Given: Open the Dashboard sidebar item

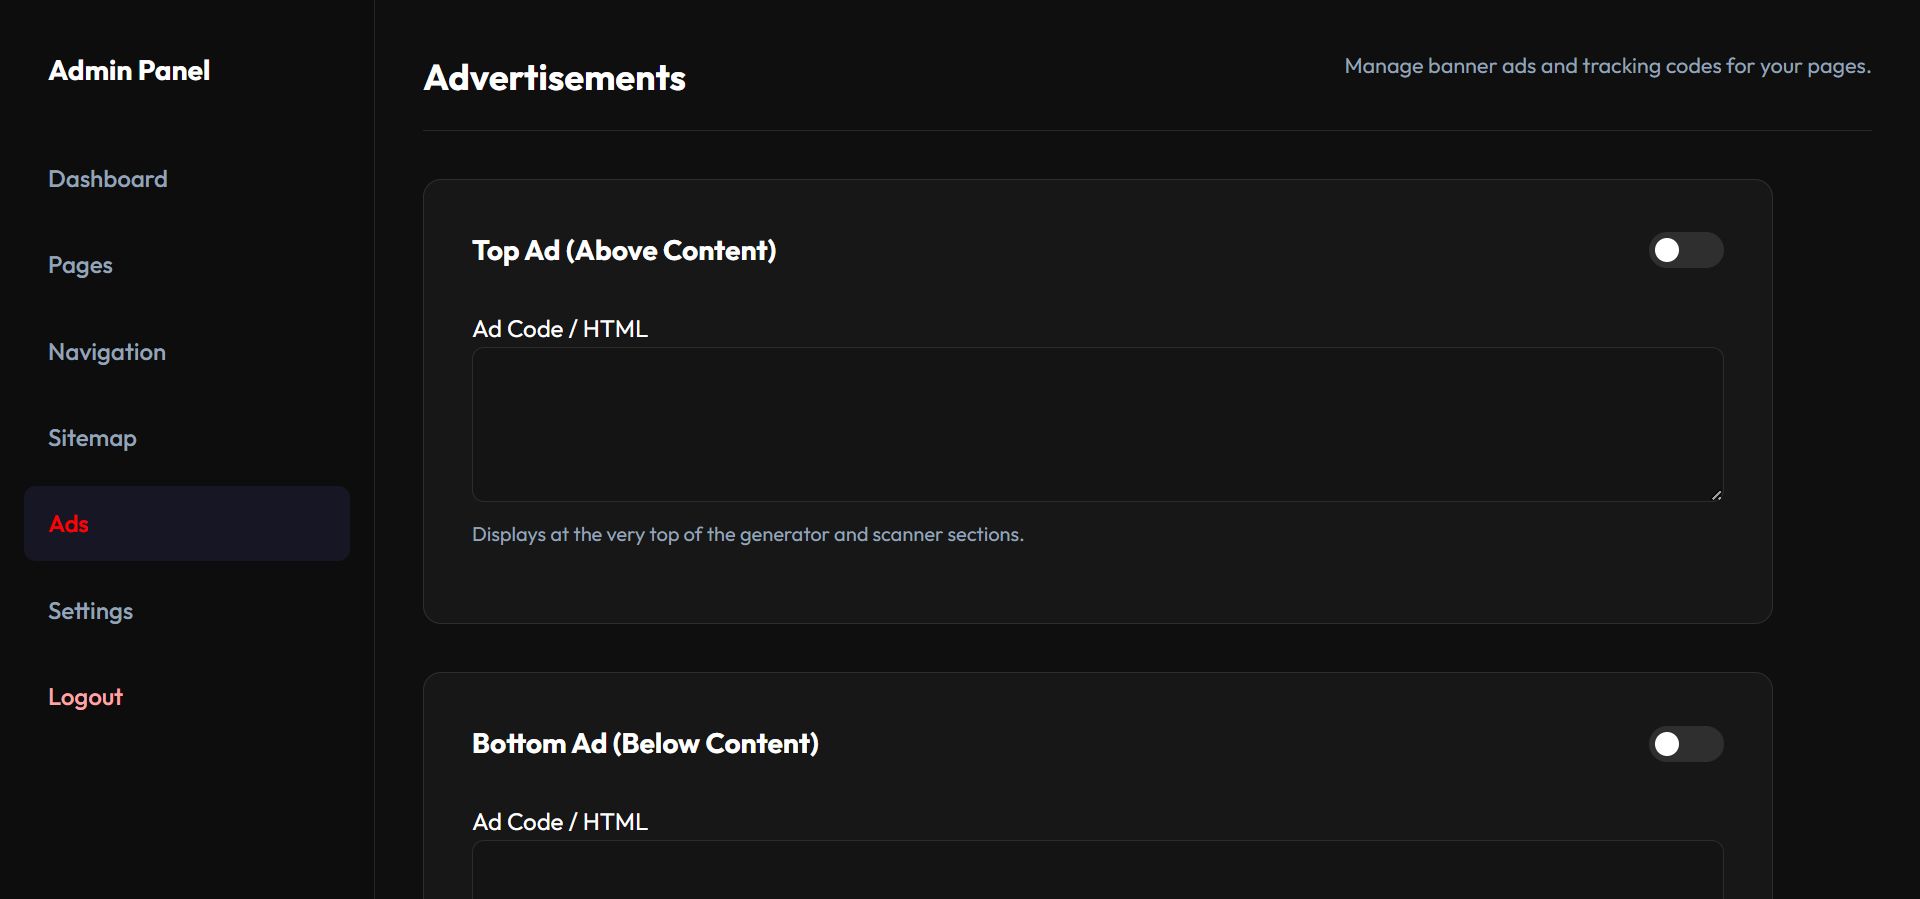Looking at the screenshot, I should point(108,179).
